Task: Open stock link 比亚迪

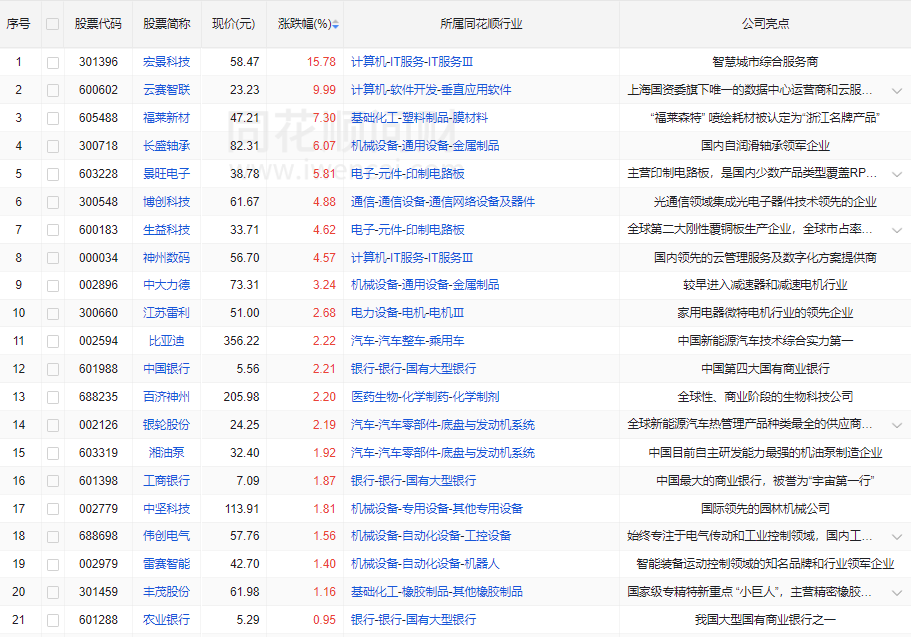Action: point(166,340)
